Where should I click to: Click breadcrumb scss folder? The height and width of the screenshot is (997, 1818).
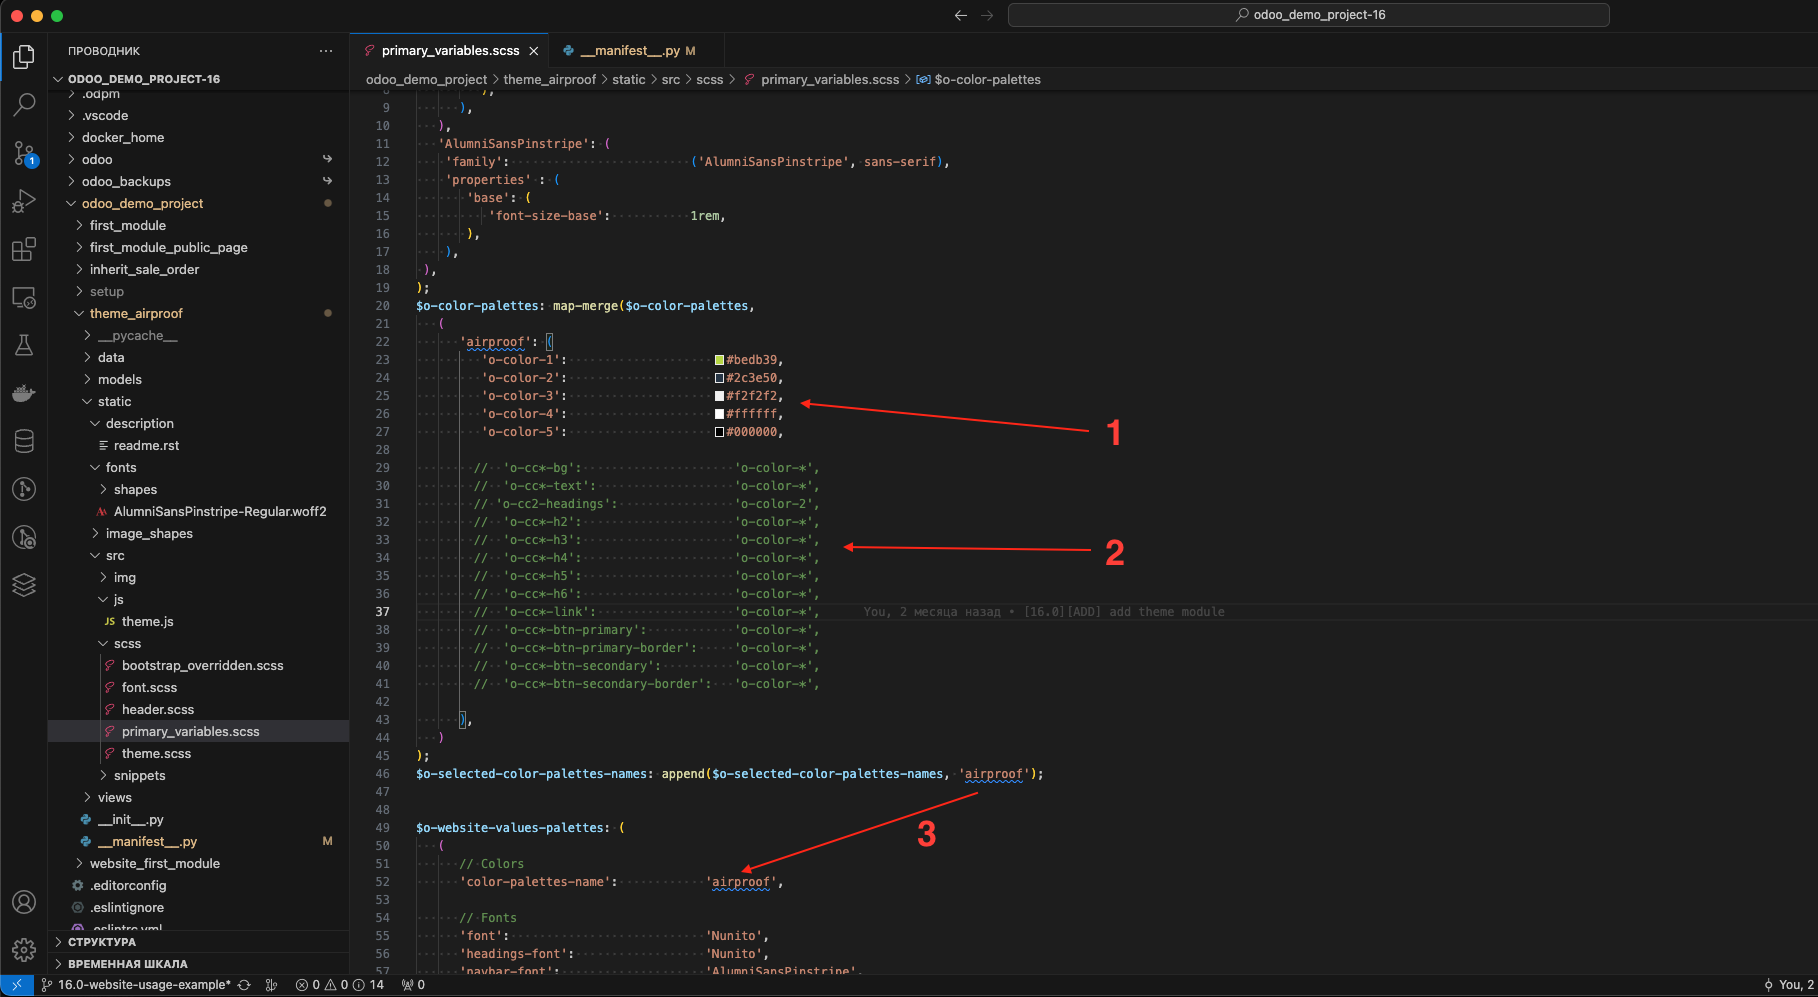coord(709,80)
